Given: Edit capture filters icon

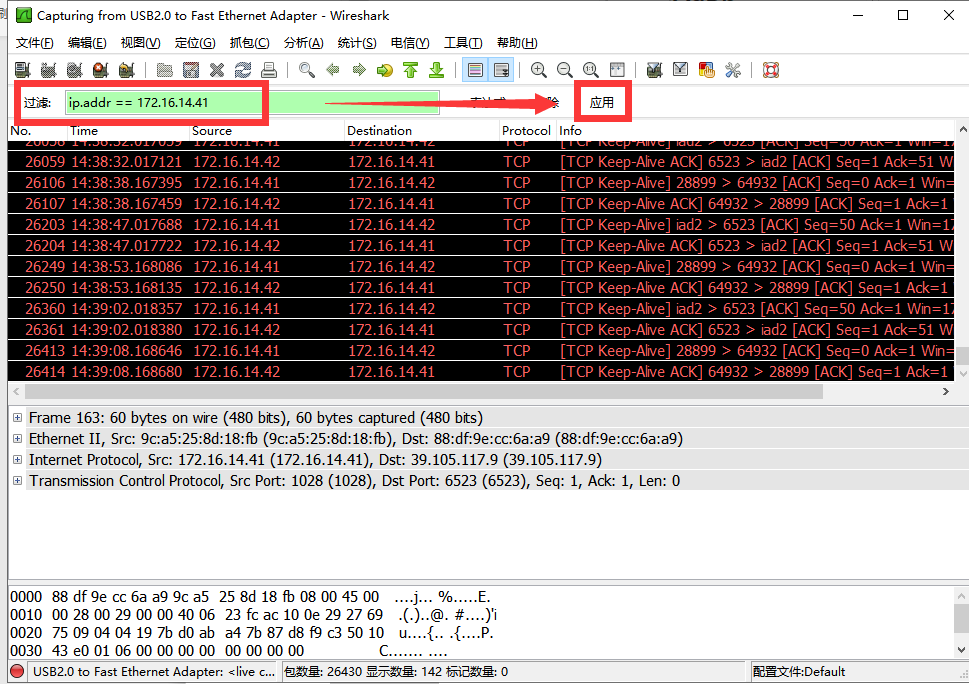Looking at the screenshot, I should [x=654, y=70].
